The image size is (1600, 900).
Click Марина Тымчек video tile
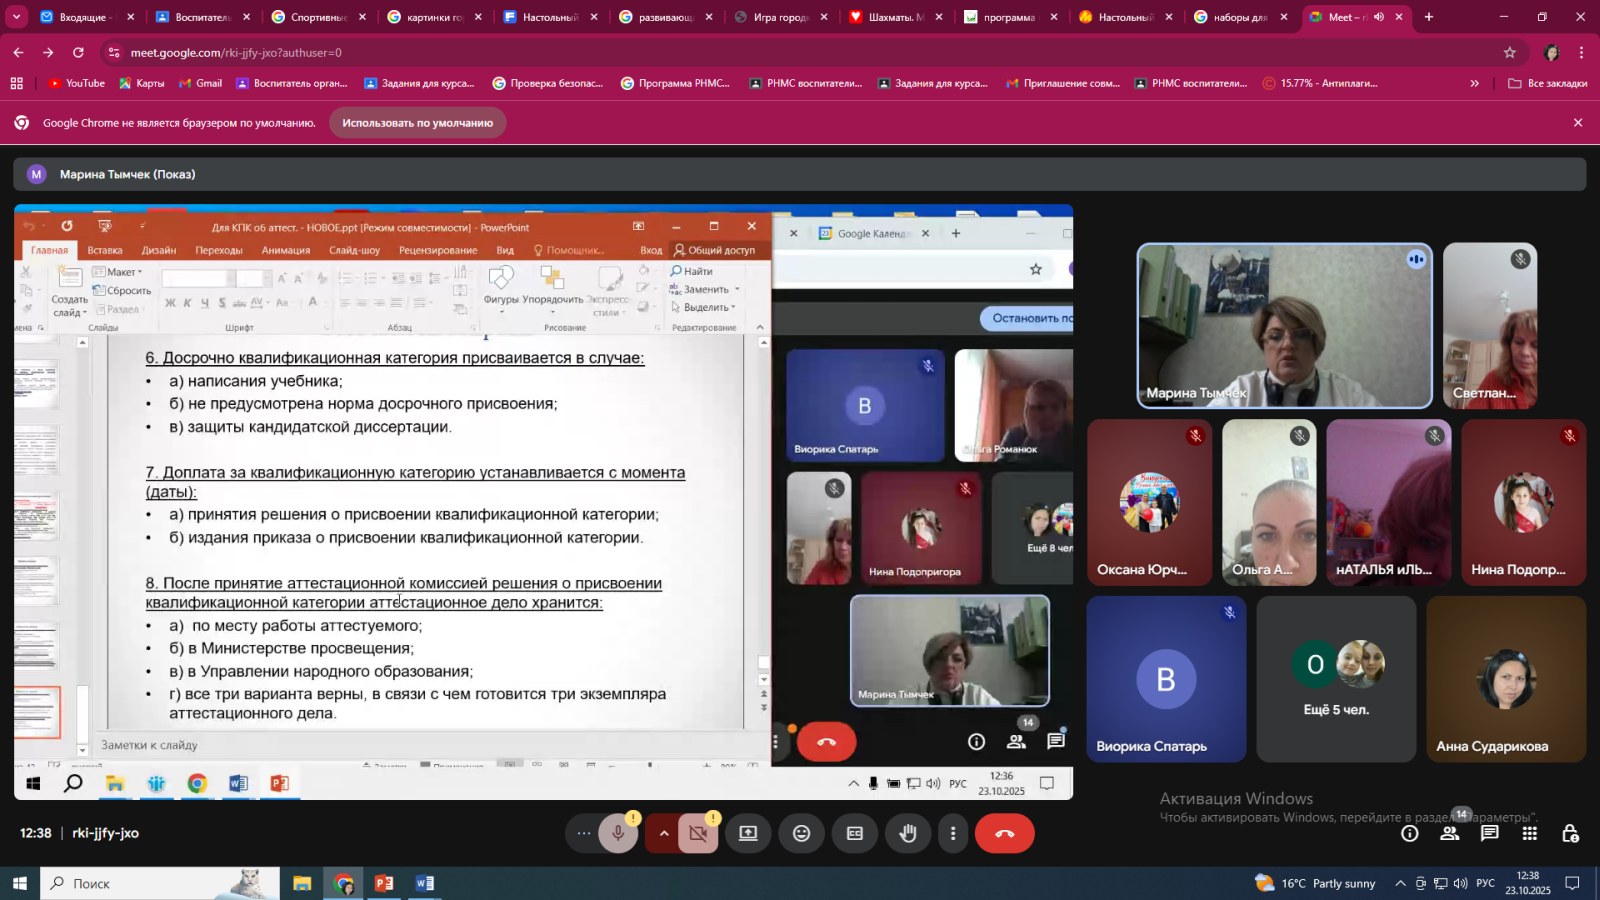pyautogui.click(x=1284, y=326)
